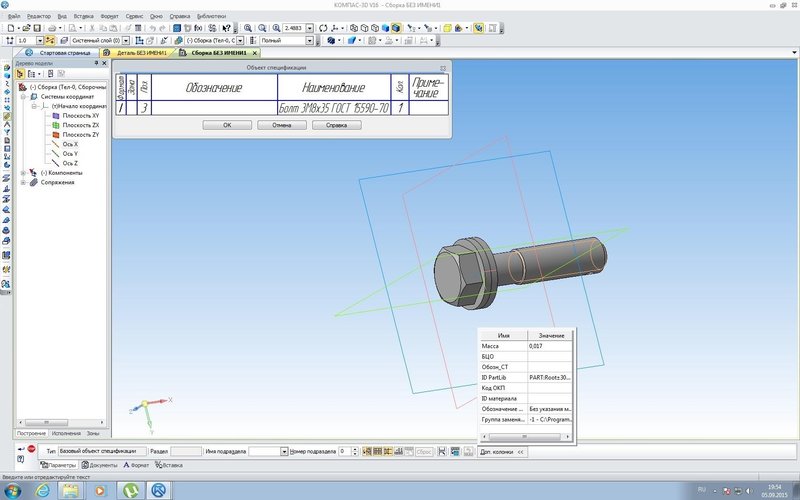The height and width of the screenshot is (500, 800).
Task: Activate the What's This help cursor
Action: (x=226, y=28)
